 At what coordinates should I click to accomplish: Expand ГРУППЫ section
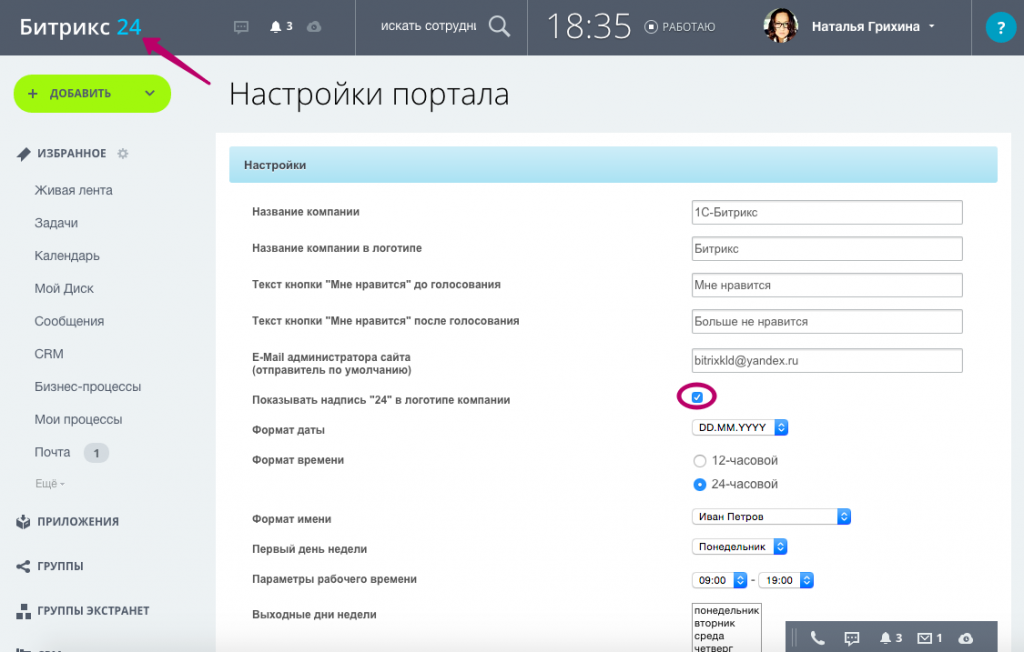point(60,566)
